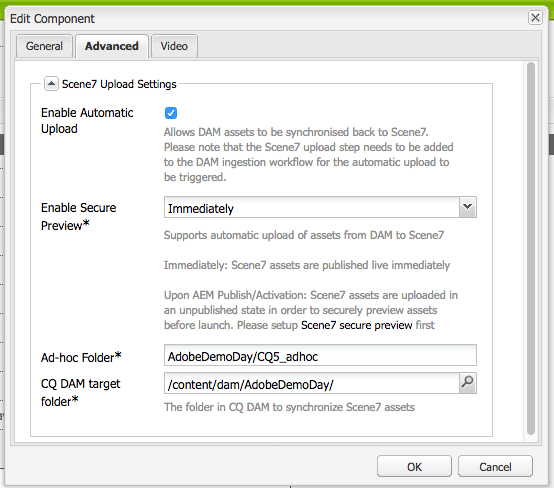Open Scene7 secure preview link
The image size is (554, 488).
point(356,325)
